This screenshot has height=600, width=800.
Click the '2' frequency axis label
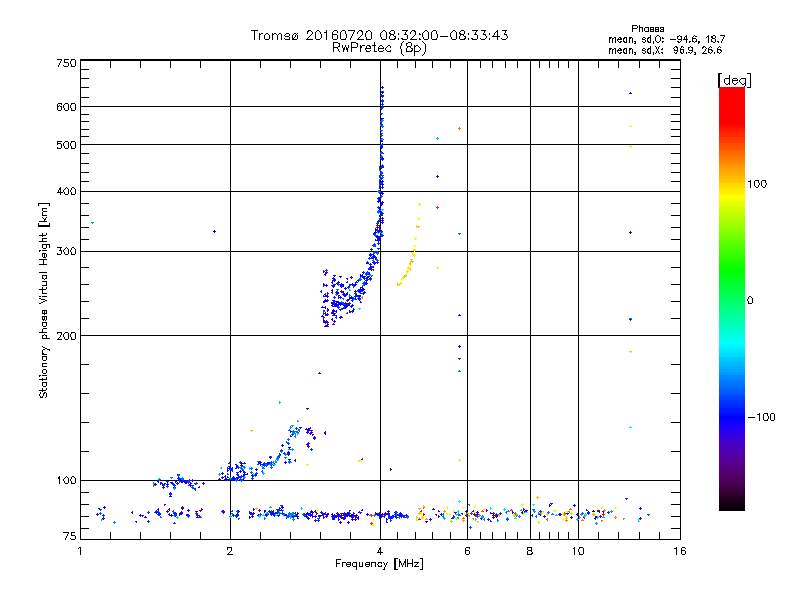pyautogui.click(x=230, y=551)
